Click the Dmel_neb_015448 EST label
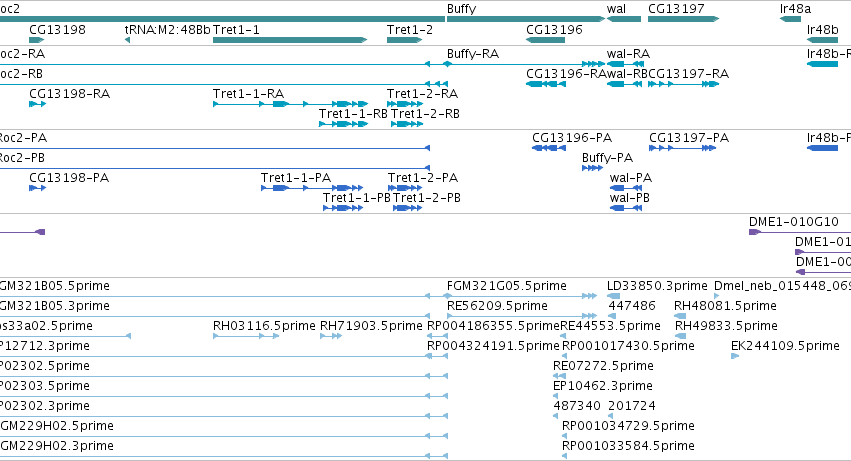This screenshot has width=851, height=461. point(782,286)
